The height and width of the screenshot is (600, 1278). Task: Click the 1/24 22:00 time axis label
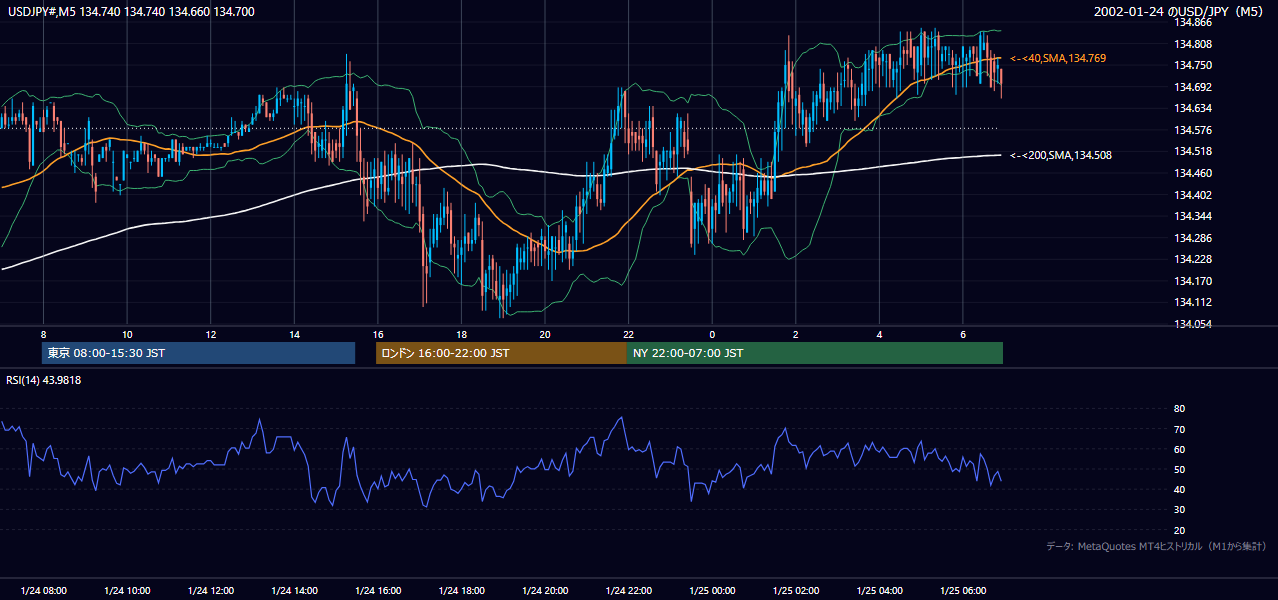coord(628,591)
